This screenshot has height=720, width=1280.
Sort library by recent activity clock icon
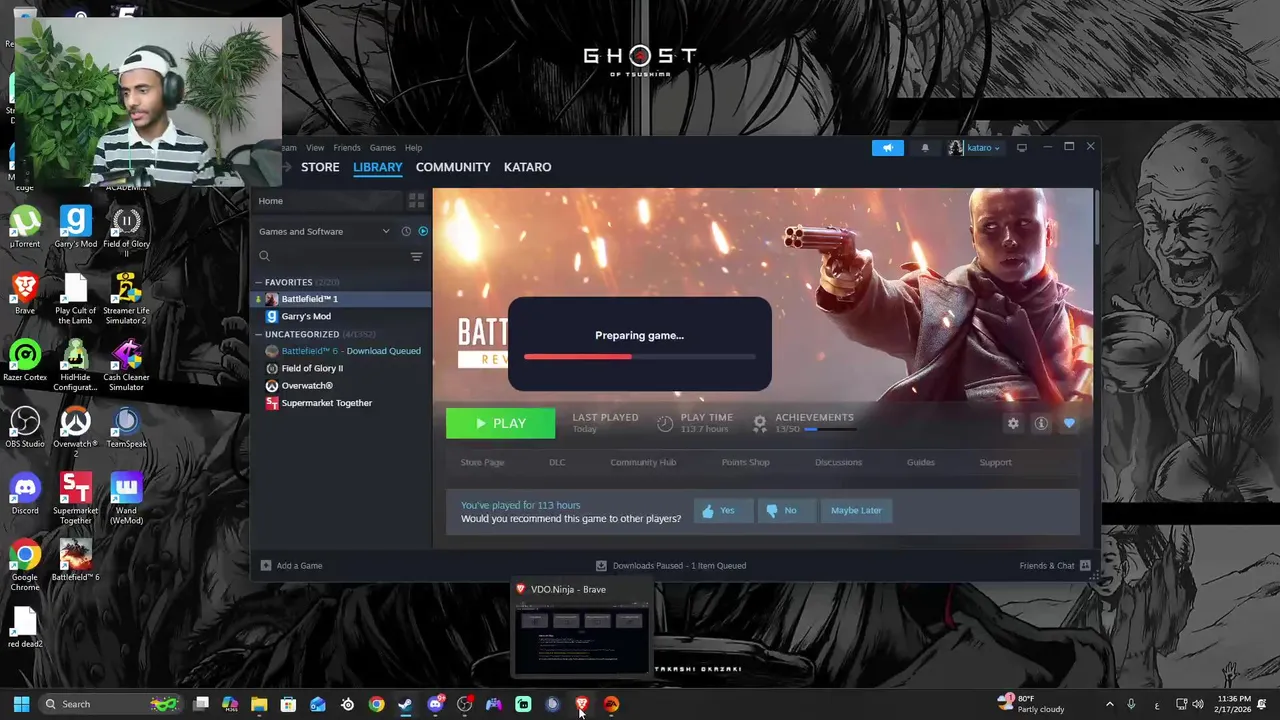point(406,231)
